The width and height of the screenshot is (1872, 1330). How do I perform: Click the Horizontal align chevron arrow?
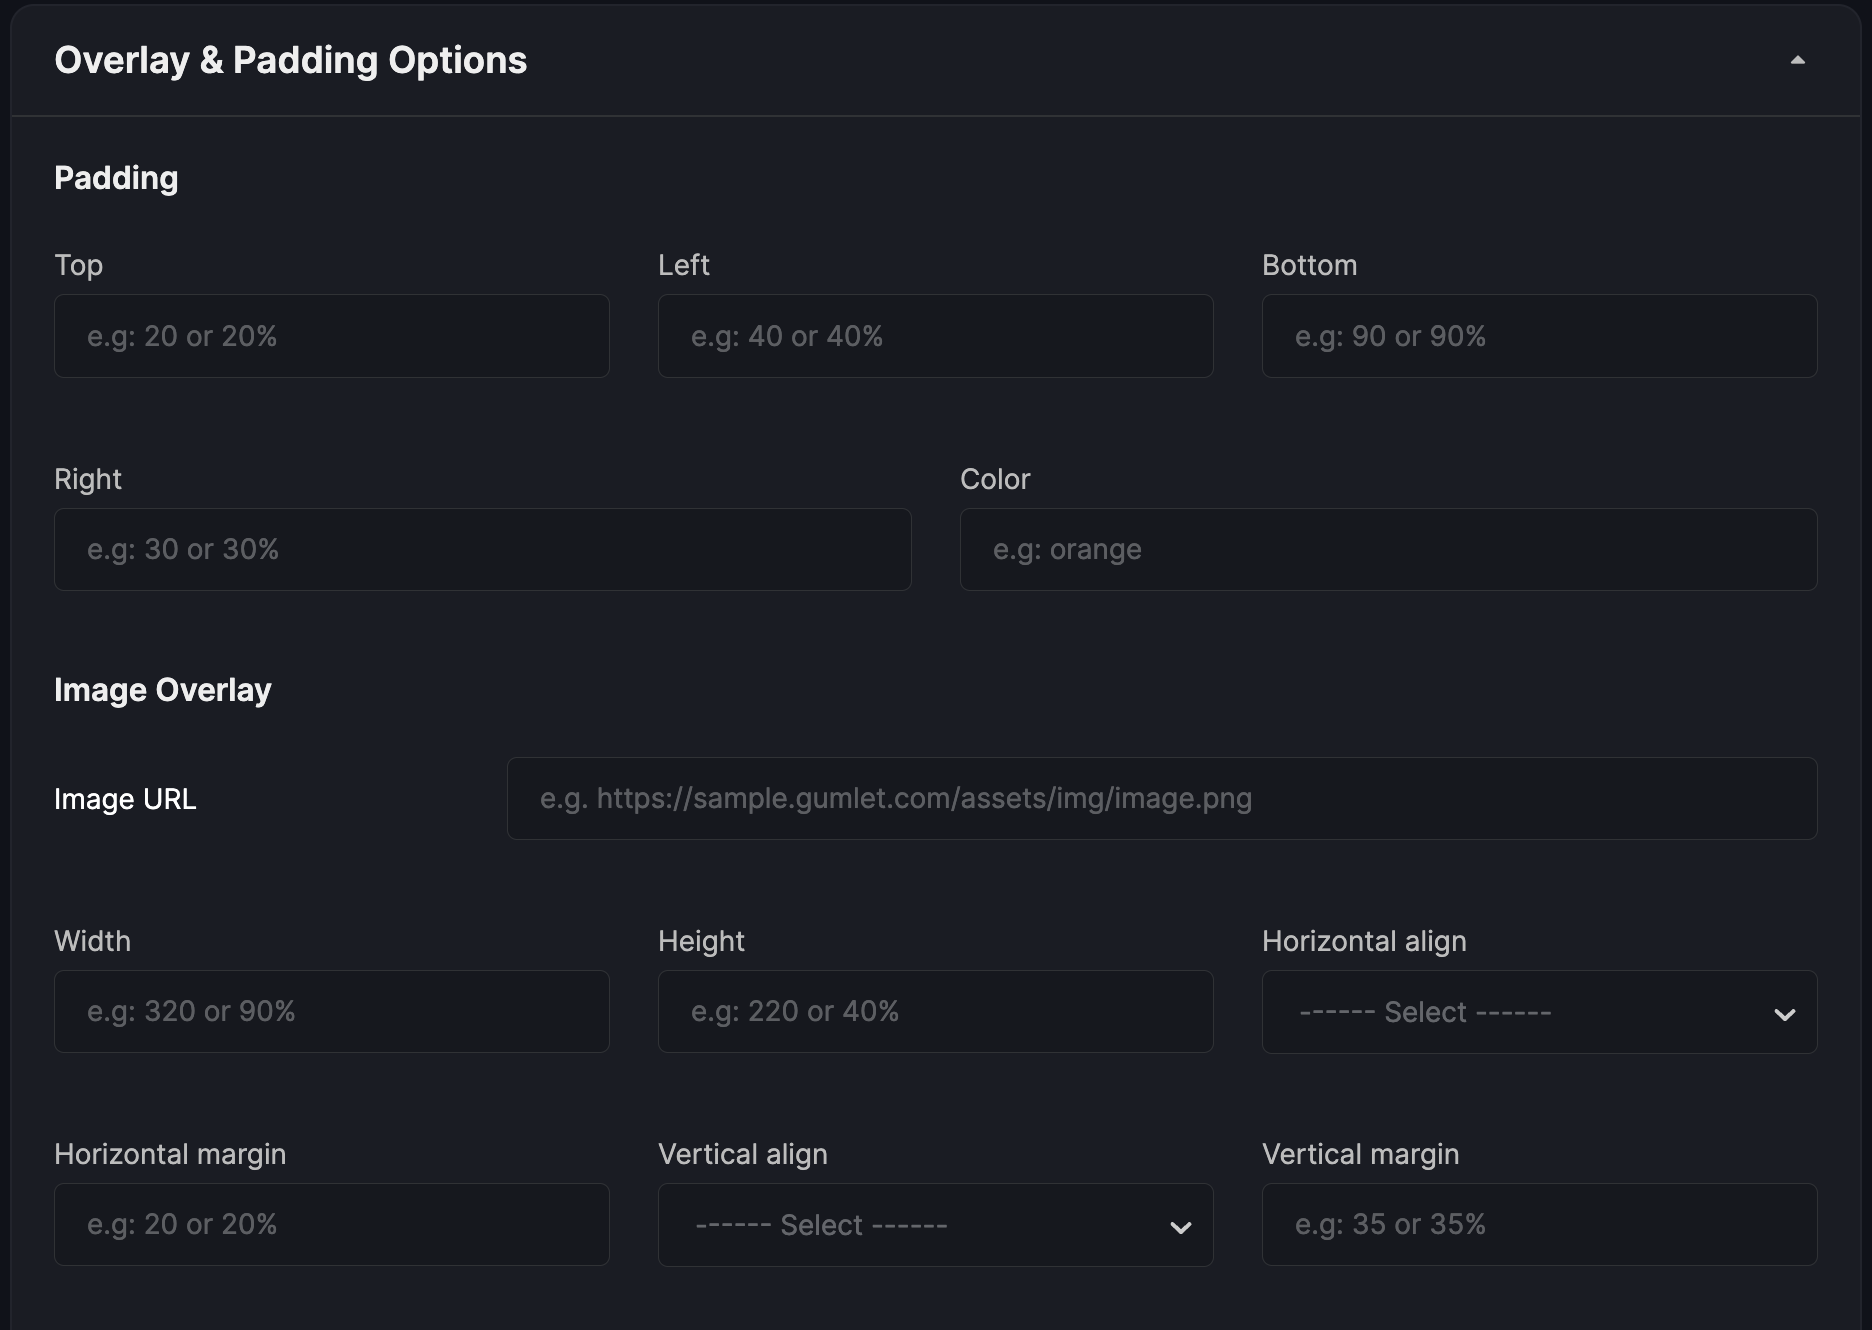click(1785, 1015)
